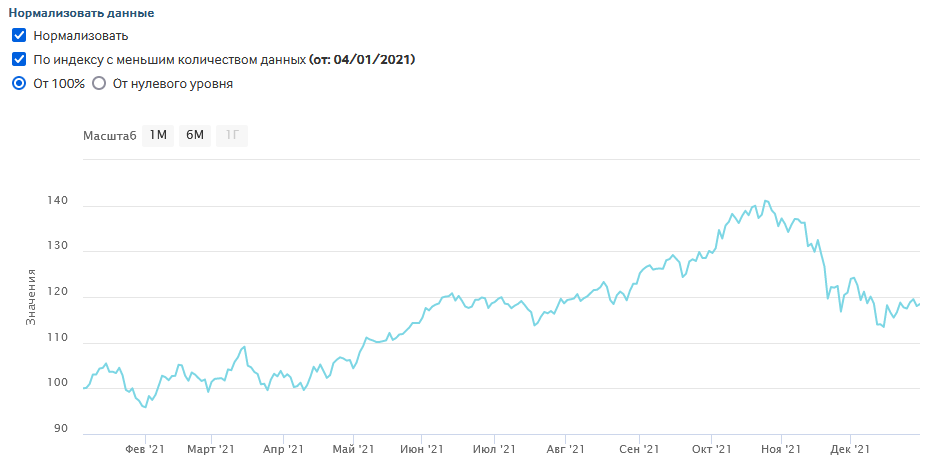
Task: Click the 140 value axis label
Action: tap(57, 201)
